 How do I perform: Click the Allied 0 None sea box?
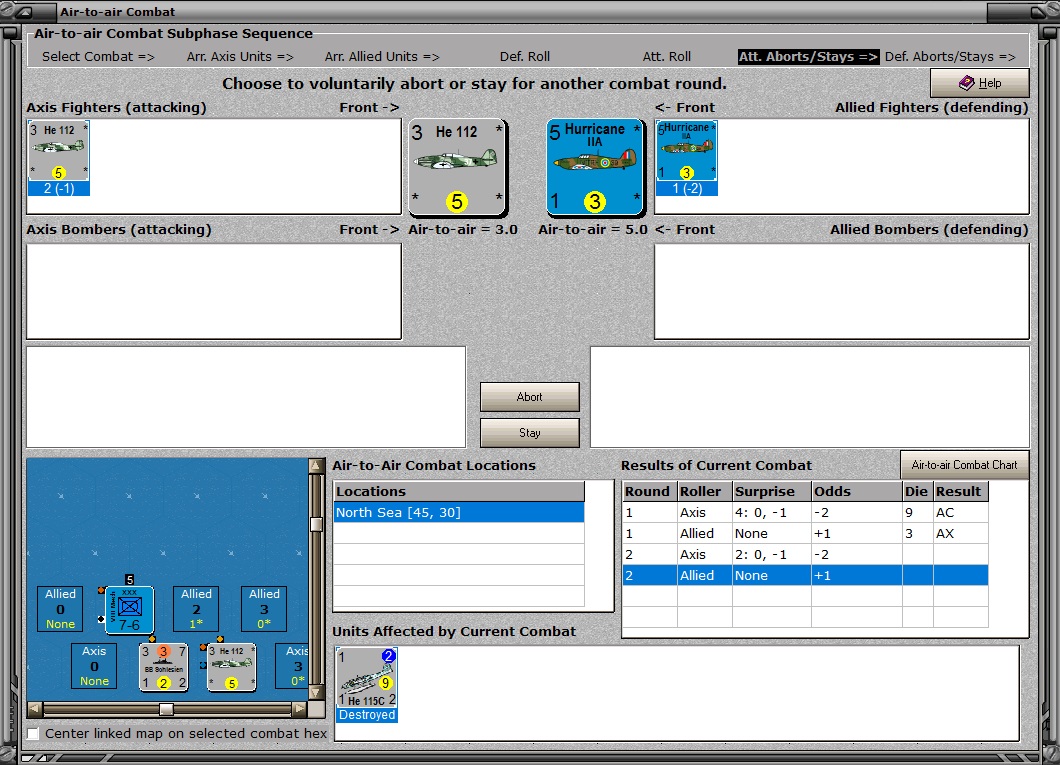(x=60, y=609)
